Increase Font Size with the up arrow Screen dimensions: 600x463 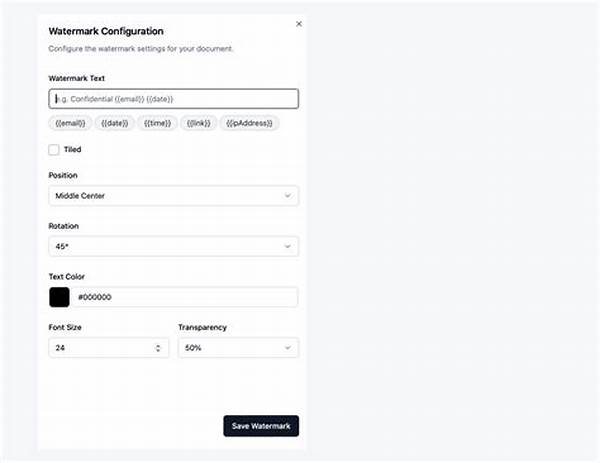159,345
